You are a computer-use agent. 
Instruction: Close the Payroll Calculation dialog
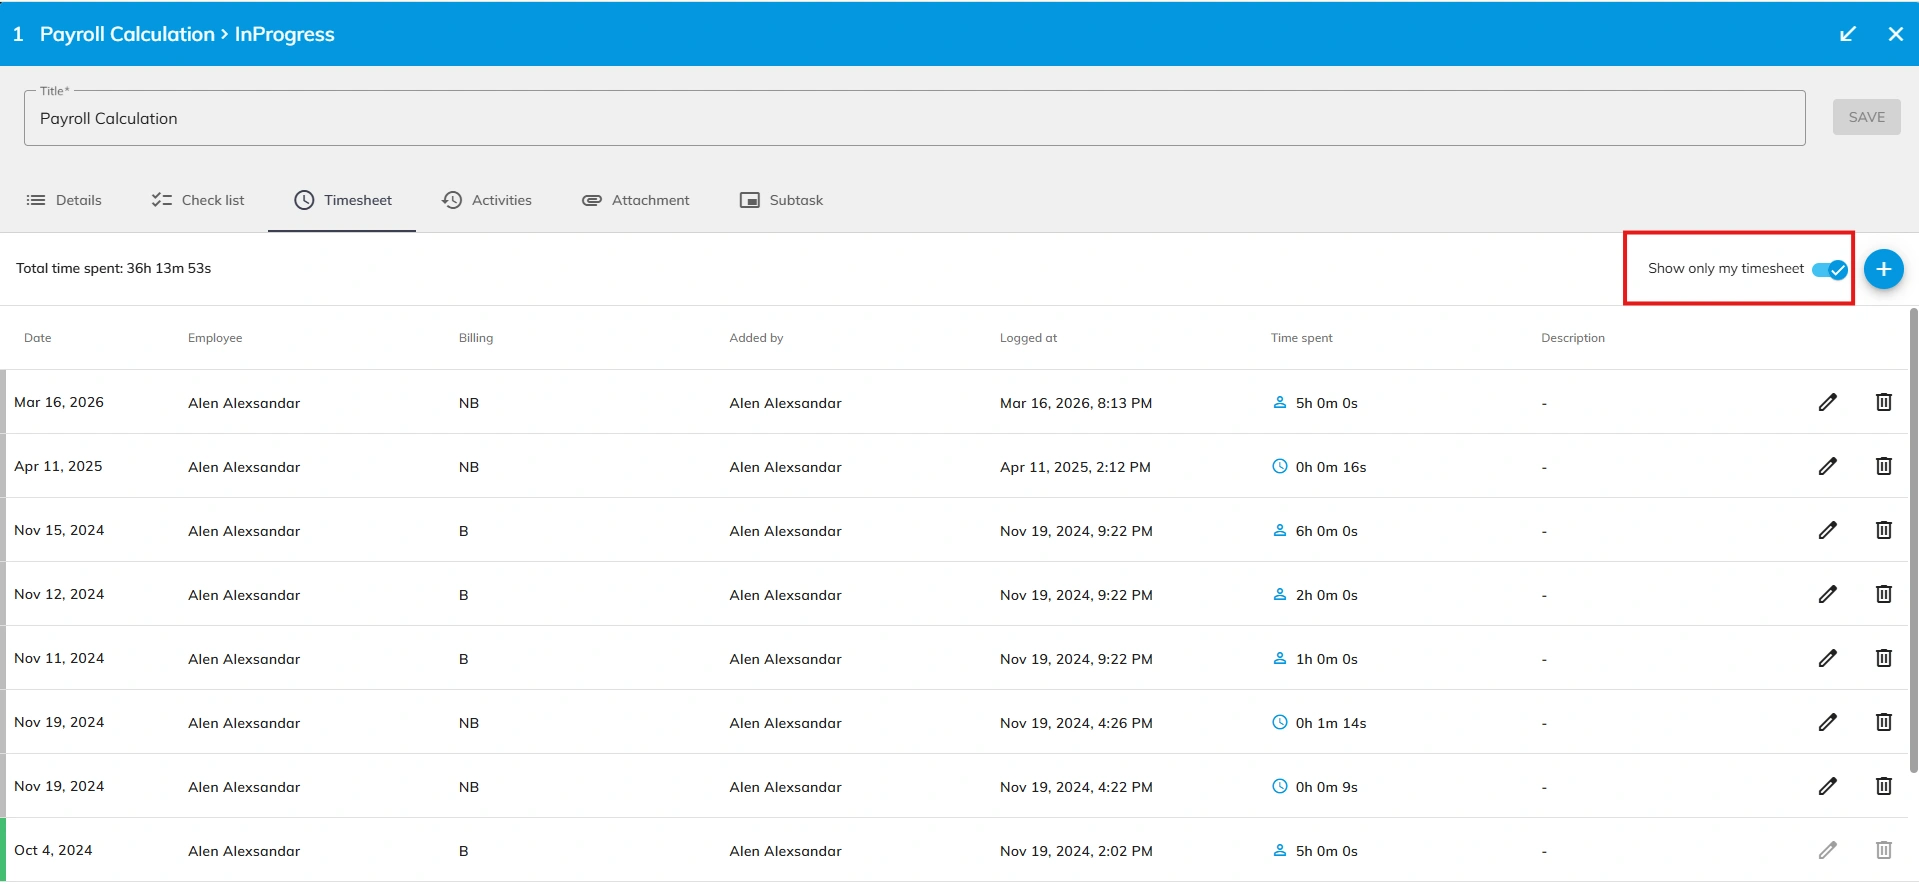click(1895, 34)
